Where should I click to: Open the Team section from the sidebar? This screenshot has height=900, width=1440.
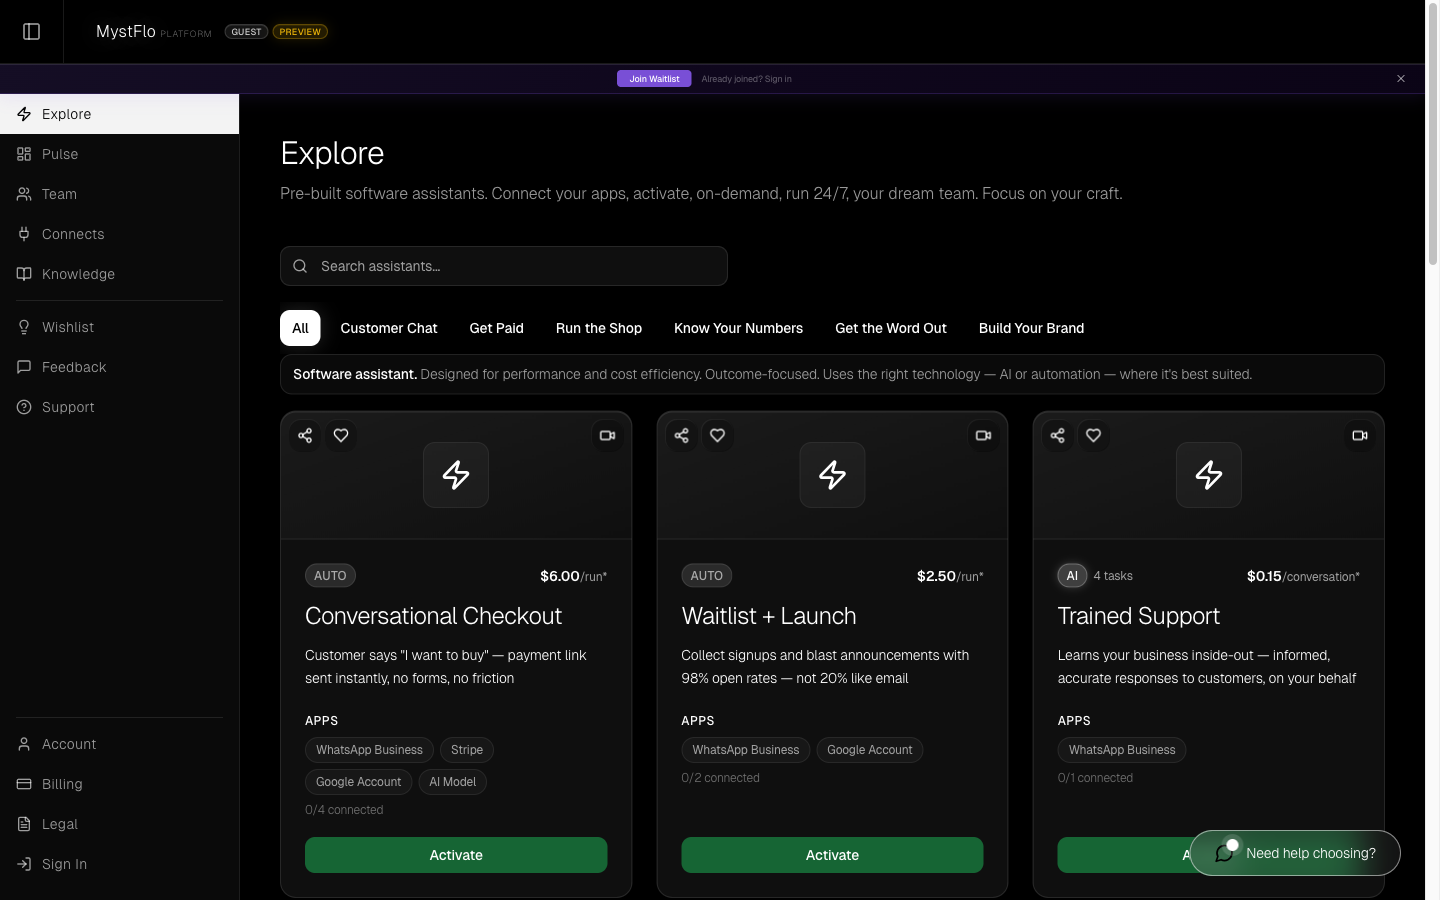pos(24,194)
